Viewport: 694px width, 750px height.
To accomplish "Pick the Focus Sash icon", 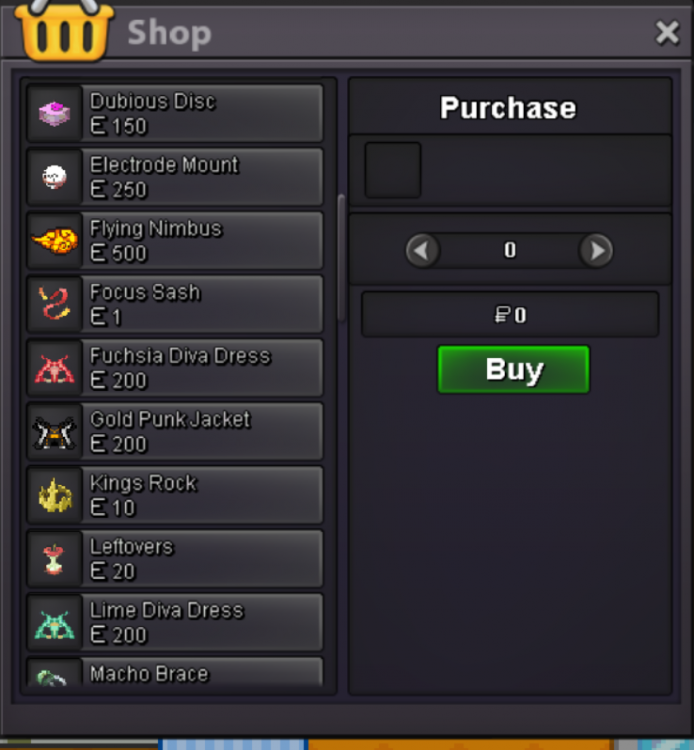I will 54,303.
